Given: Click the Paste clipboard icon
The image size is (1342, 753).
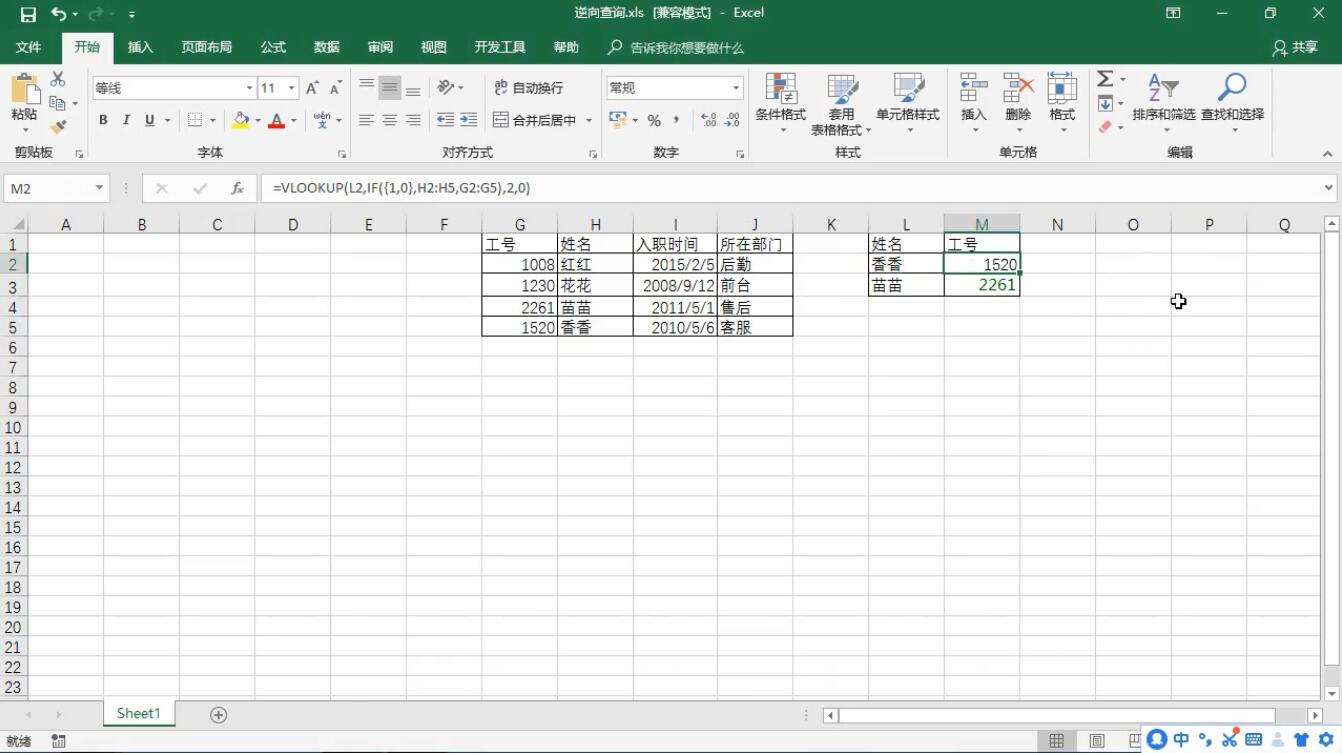Looking at the screenshot, I should (x=24, y=89).
